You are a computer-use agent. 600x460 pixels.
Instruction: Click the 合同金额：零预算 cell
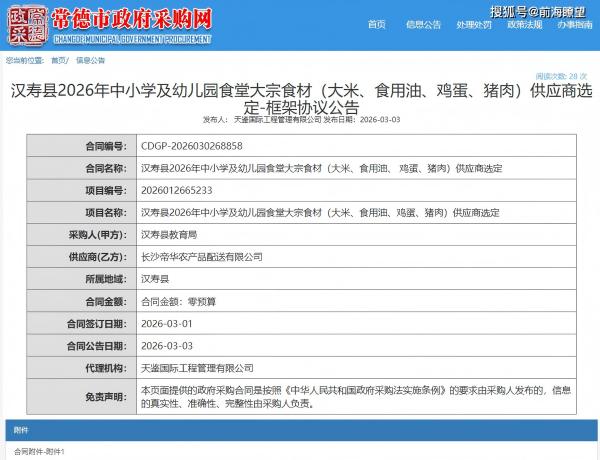click(176, 300)
